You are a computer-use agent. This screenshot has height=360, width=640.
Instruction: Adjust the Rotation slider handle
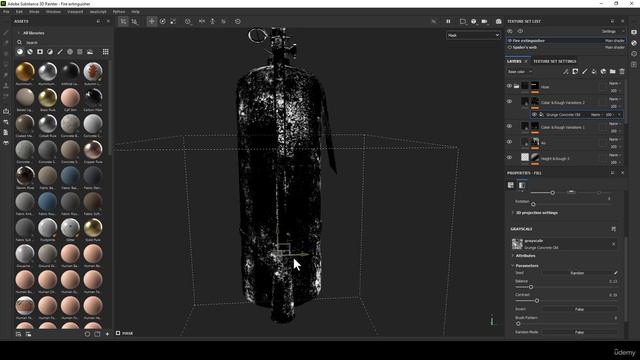point(533,204)
